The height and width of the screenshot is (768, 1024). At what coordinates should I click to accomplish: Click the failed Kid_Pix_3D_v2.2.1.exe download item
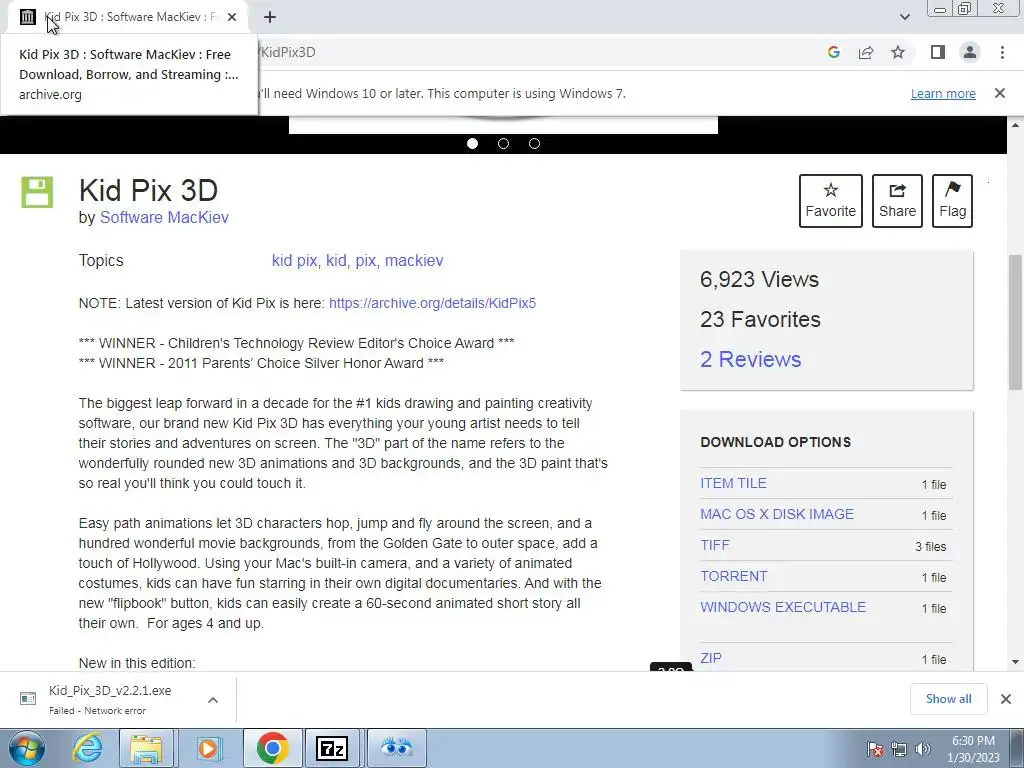110,699
